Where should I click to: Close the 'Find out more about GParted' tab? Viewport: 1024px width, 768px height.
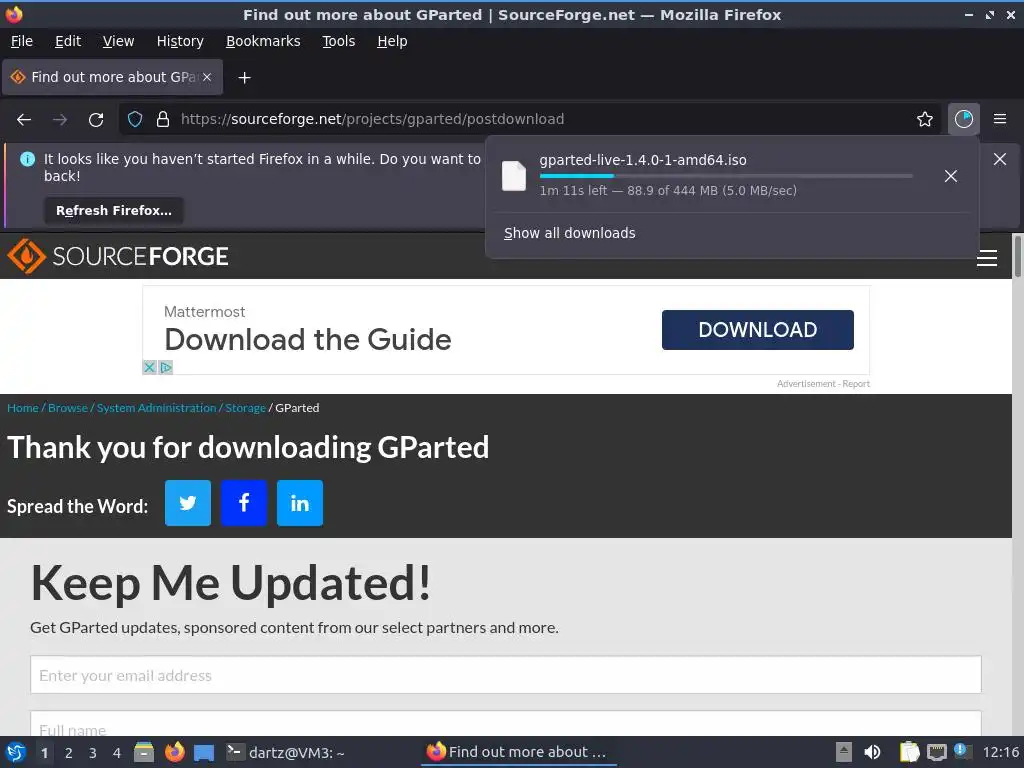pos(207,77)
